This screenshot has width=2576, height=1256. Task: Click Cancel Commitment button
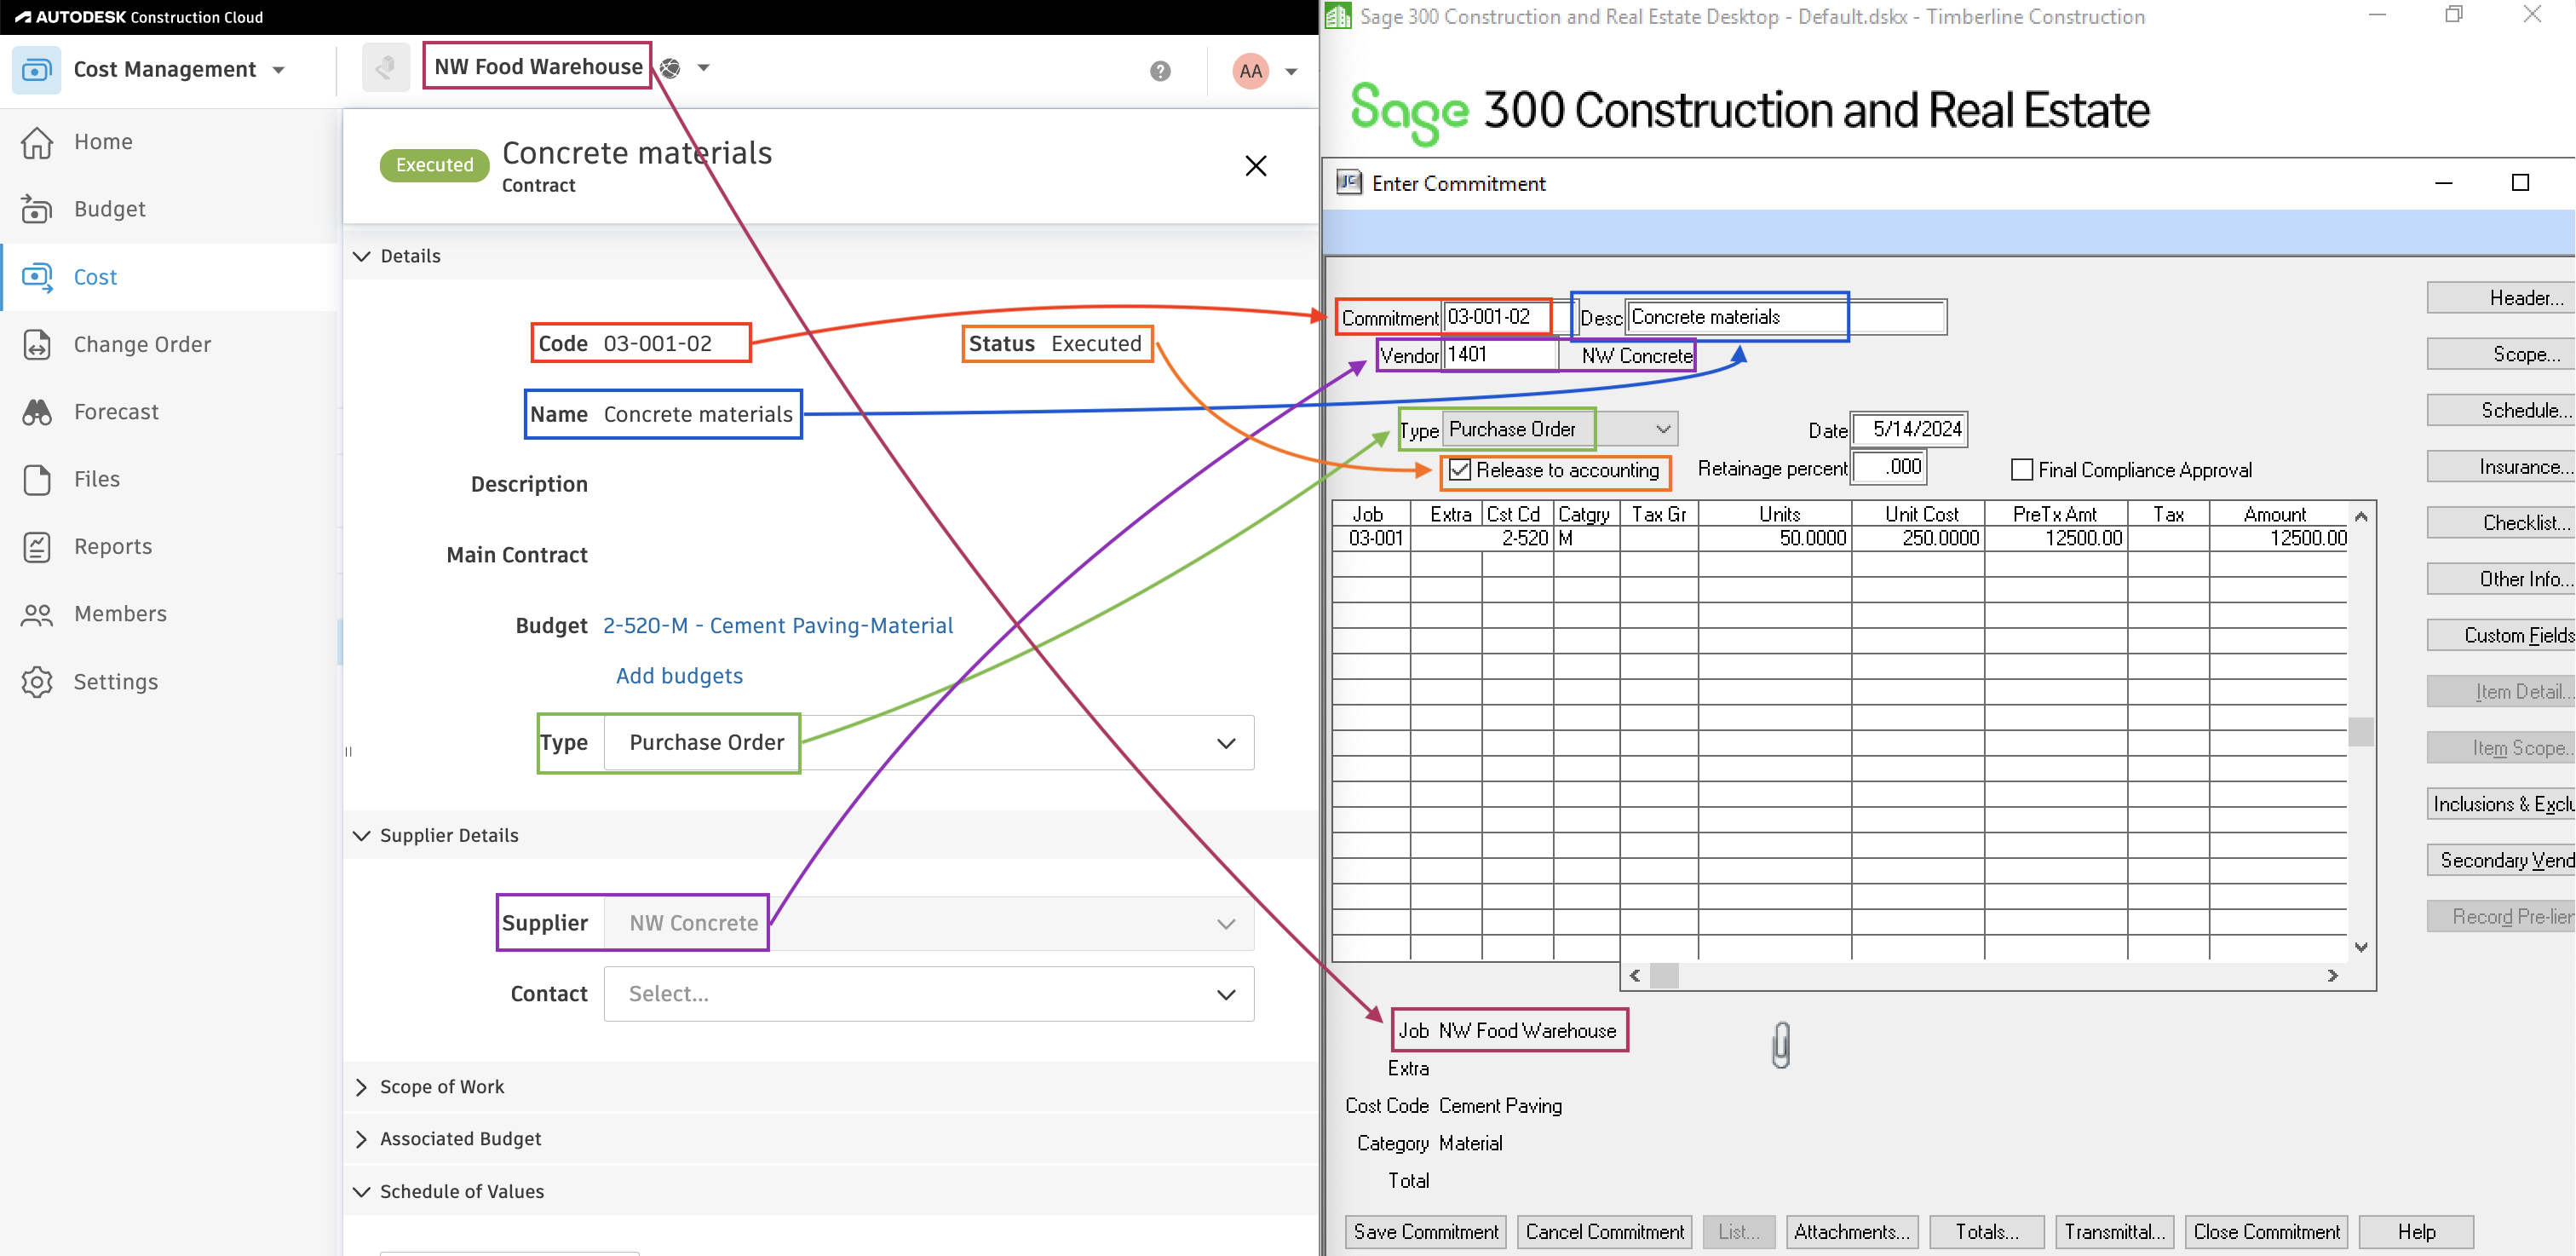(1604, 1232)
